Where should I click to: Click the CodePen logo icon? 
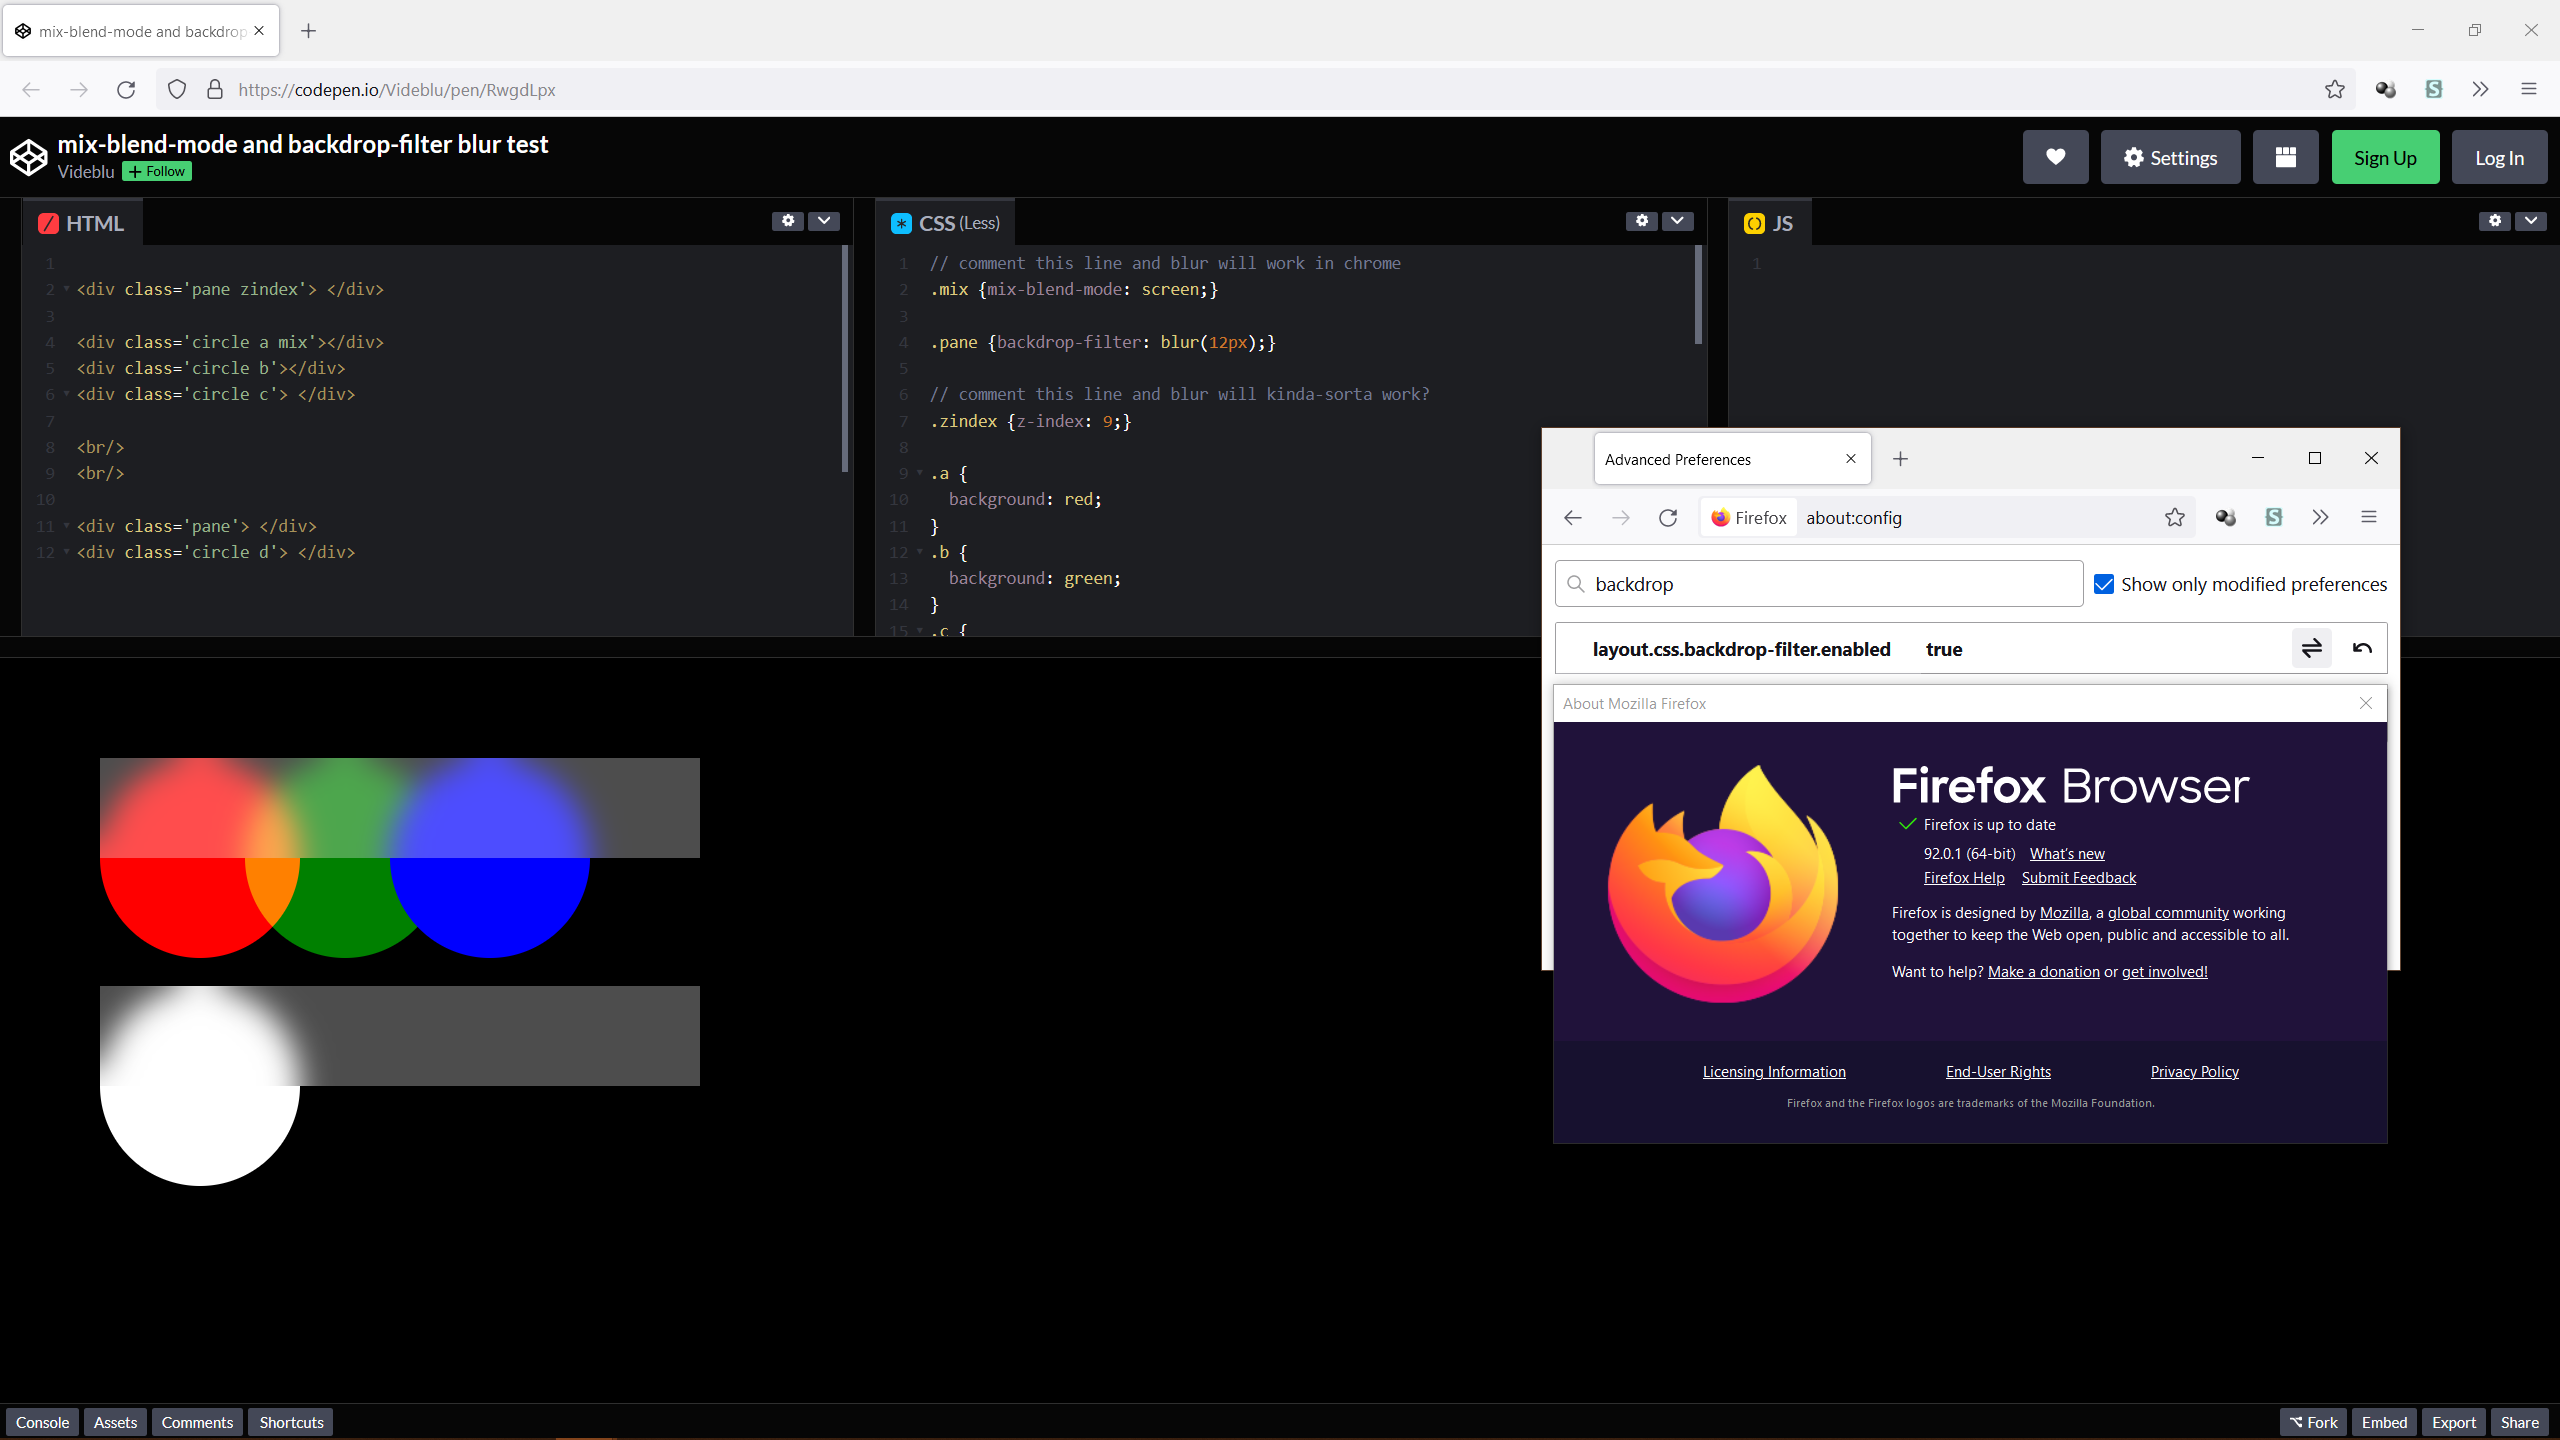(28, 157)
